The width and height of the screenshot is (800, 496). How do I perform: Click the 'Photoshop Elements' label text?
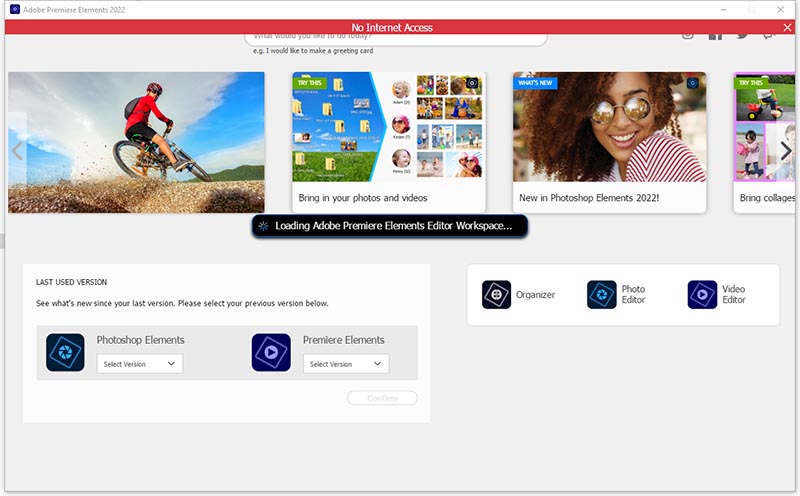click(x=140, y=340)
